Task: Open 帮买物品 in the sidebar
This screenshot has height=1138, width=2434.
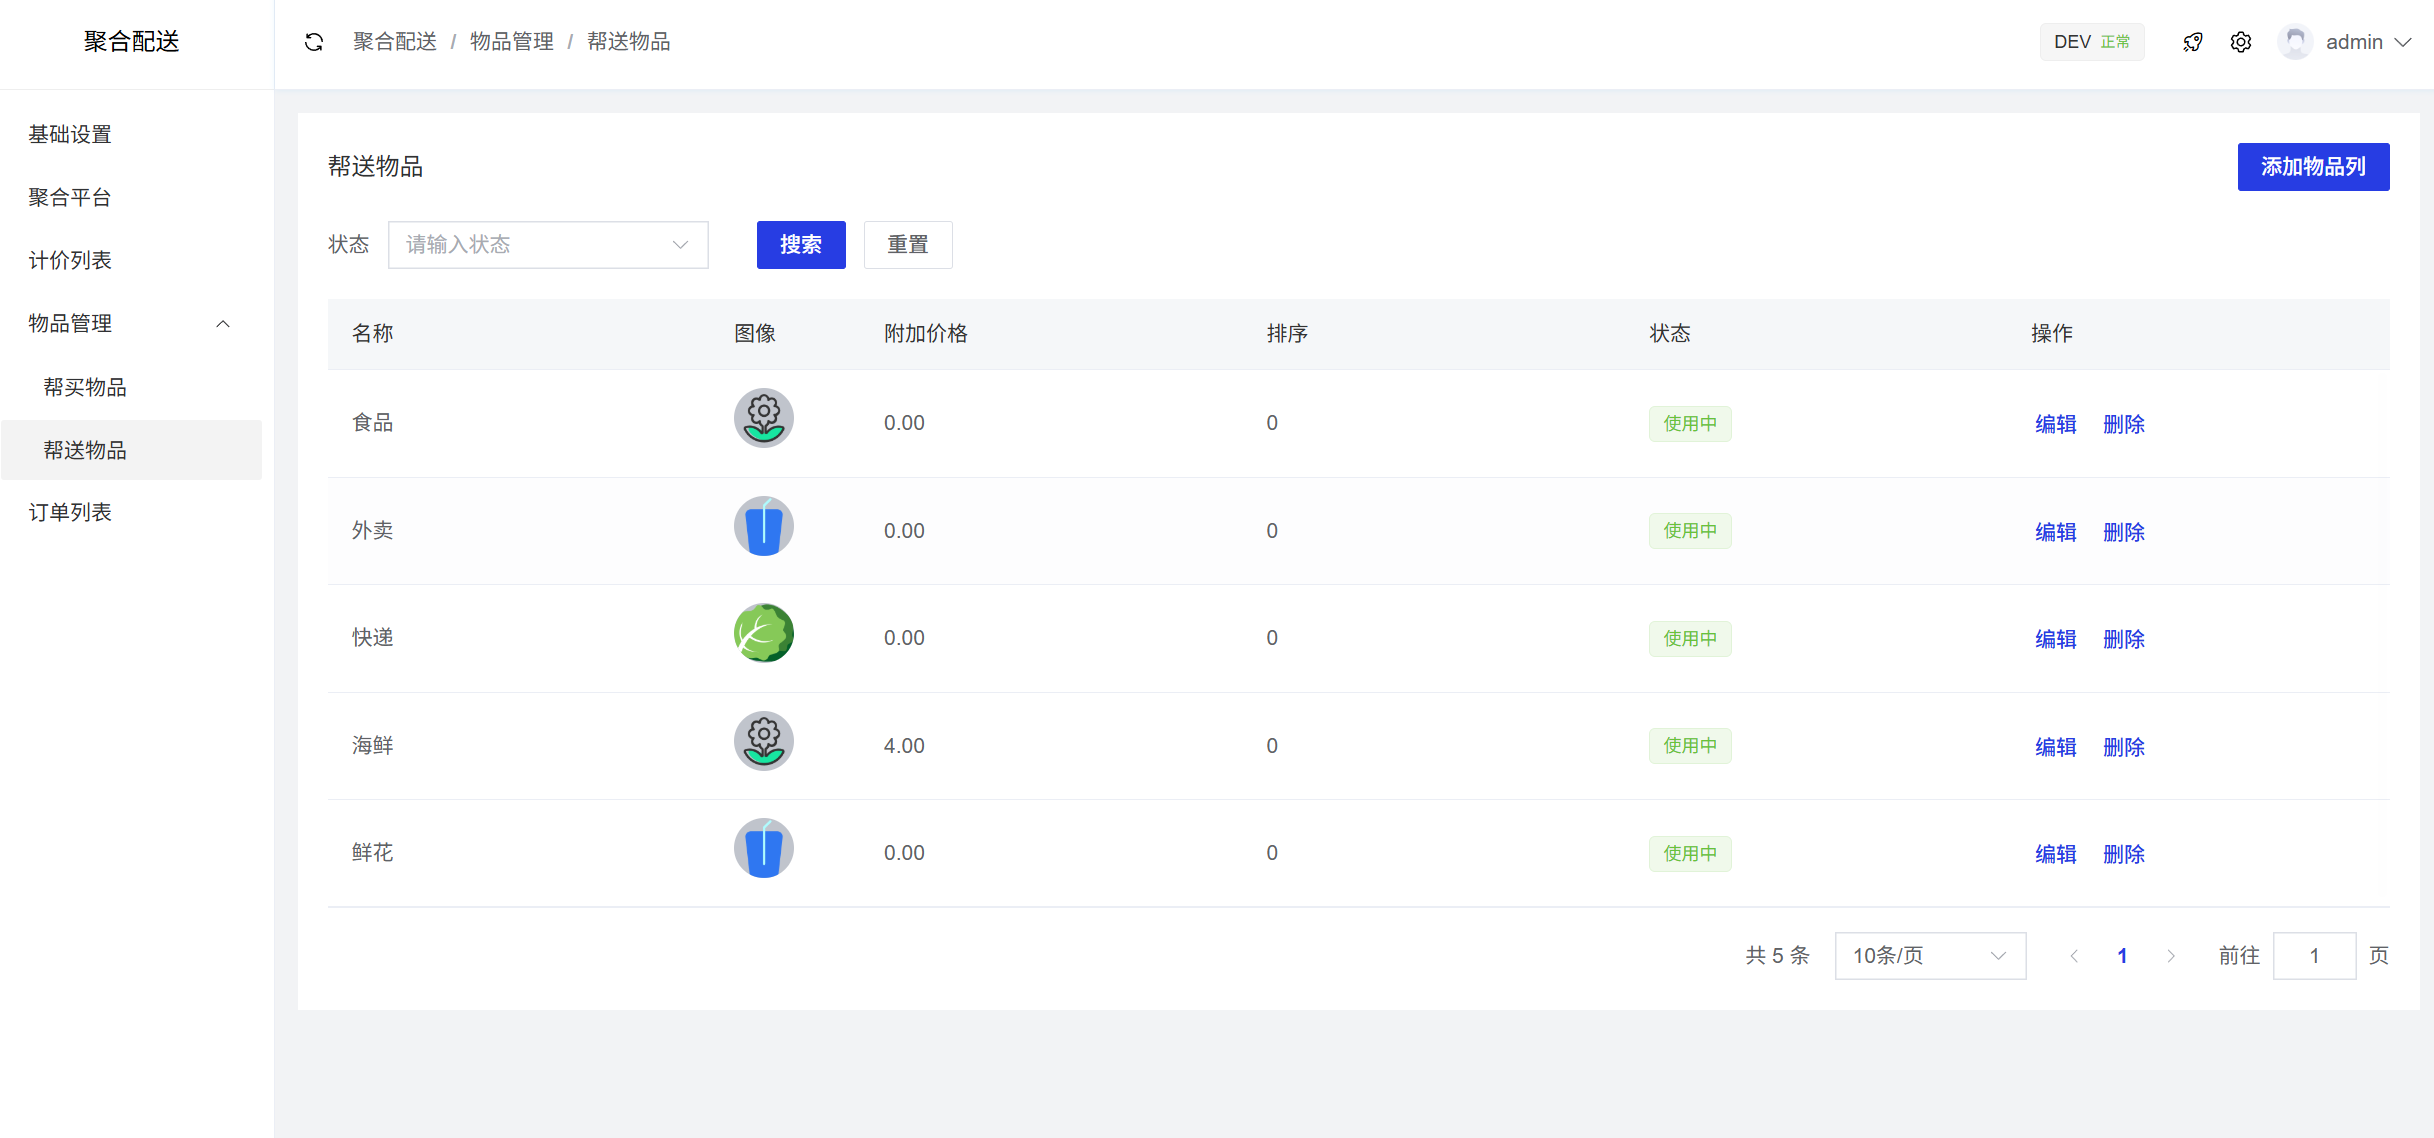Action: 85,387
